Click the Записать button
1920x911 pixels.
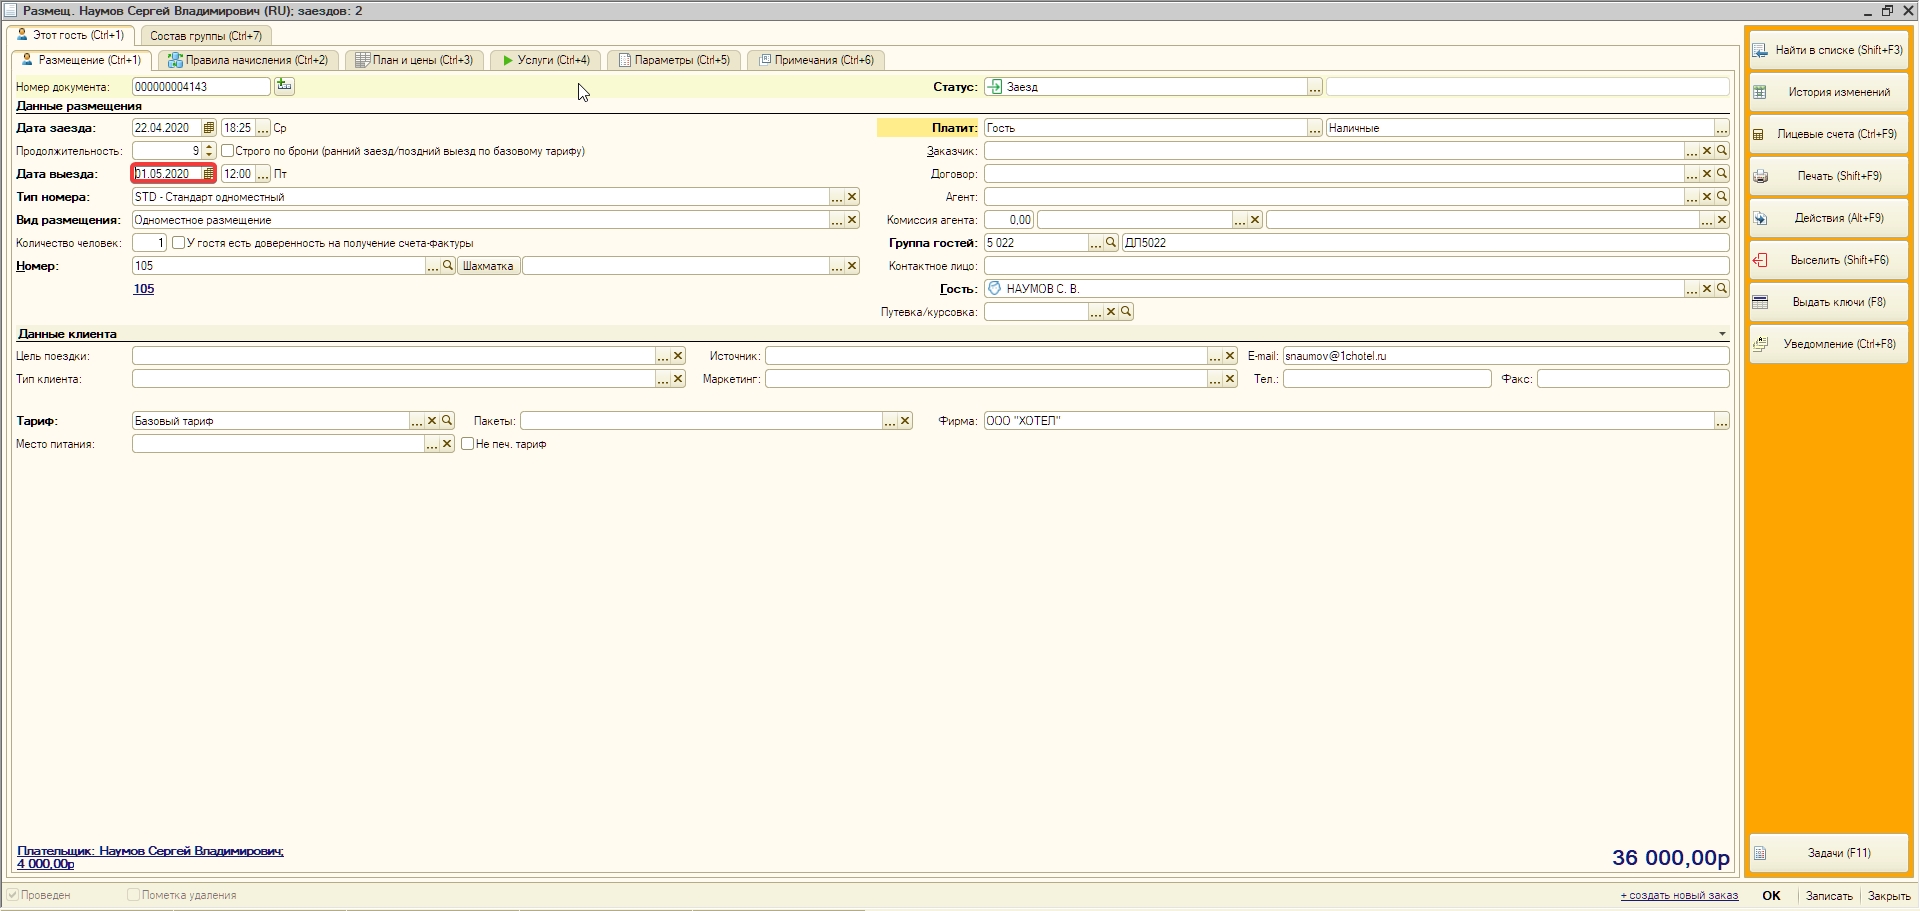(x=1829, y=896)
